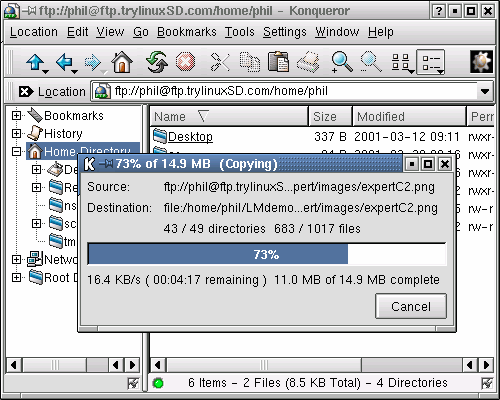Open the location history dropdown arrow
Image resolution: width=500 pixels, height=400 pixels.
485,91
